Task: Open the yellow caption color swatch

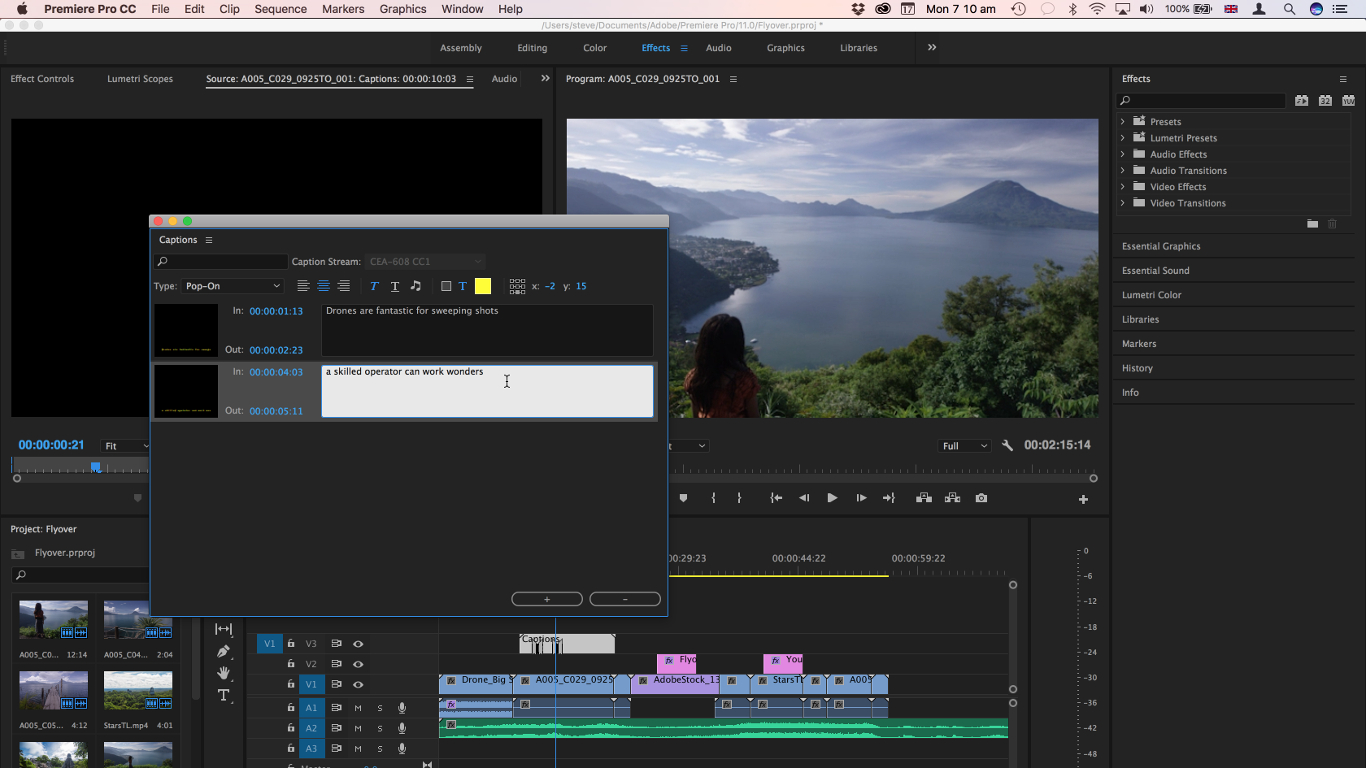Action: click(483, 286)
